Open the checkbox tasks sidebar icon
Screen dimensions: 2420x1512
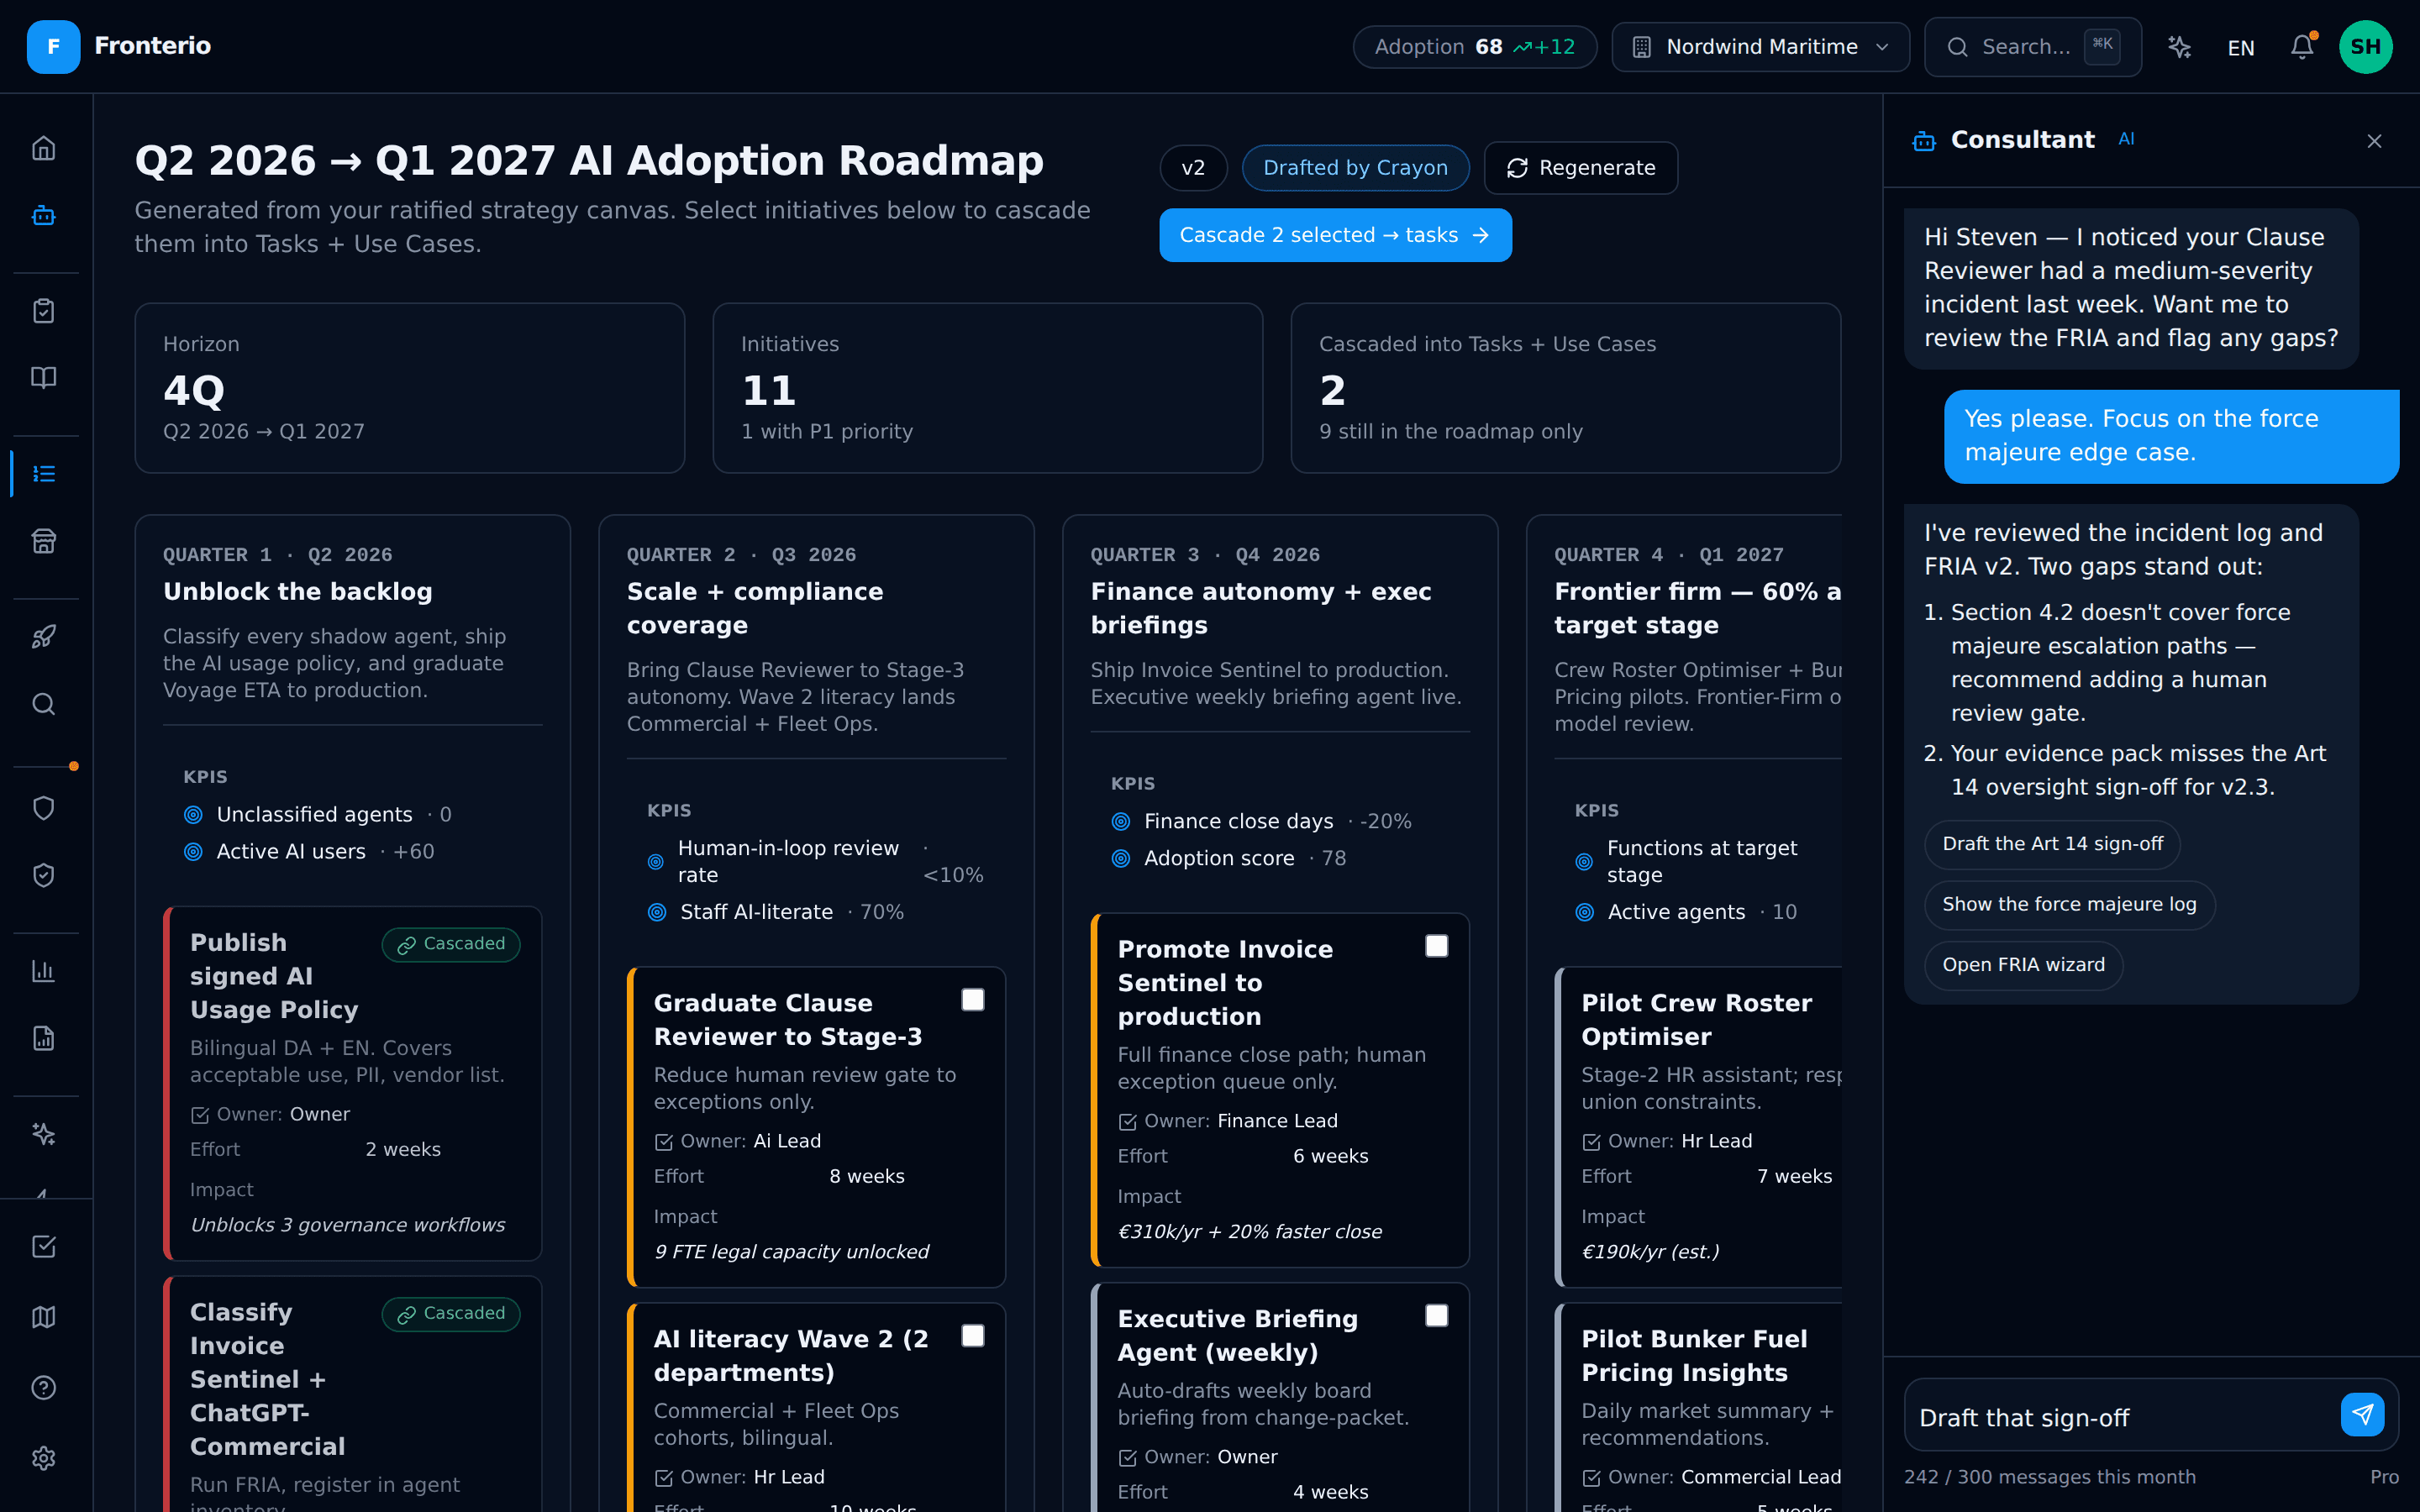44,1247
